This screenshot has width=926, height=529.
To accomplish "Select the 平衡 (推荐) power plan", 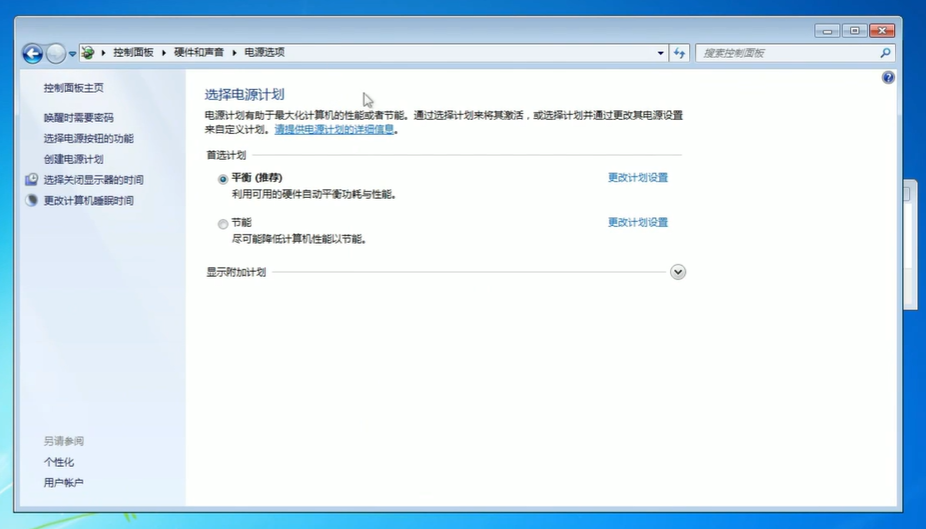I will click(223, 179).
